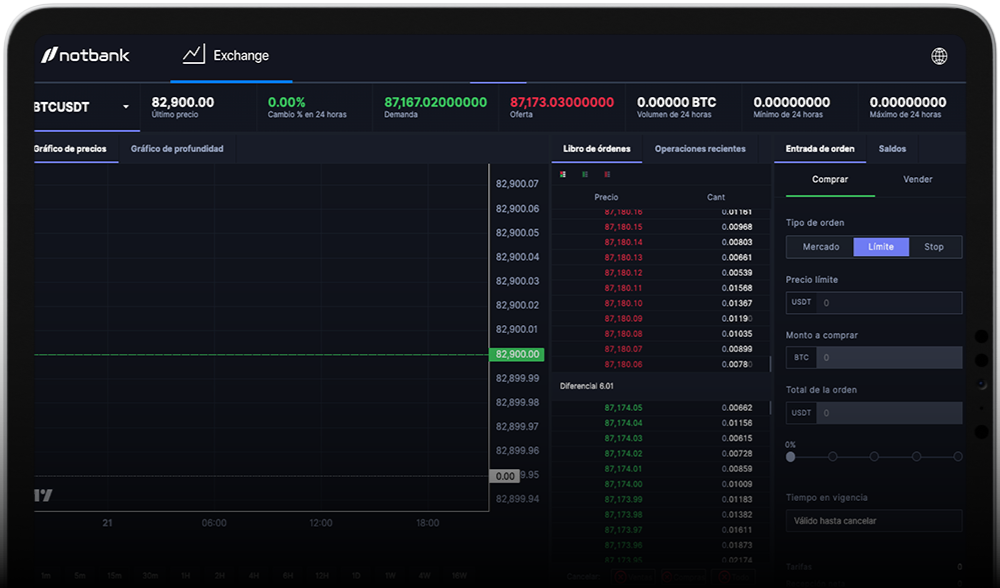Open the Operaciones recientes tab

click(x=701, y=148)
